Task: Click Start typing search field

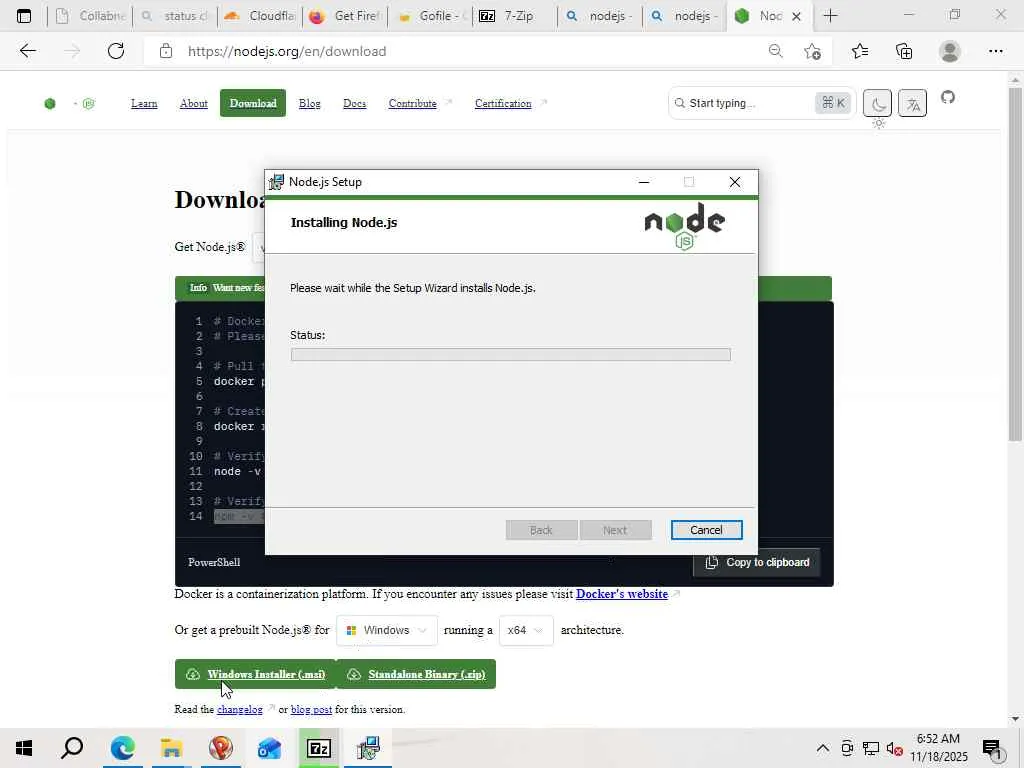Action: (761, 103)
